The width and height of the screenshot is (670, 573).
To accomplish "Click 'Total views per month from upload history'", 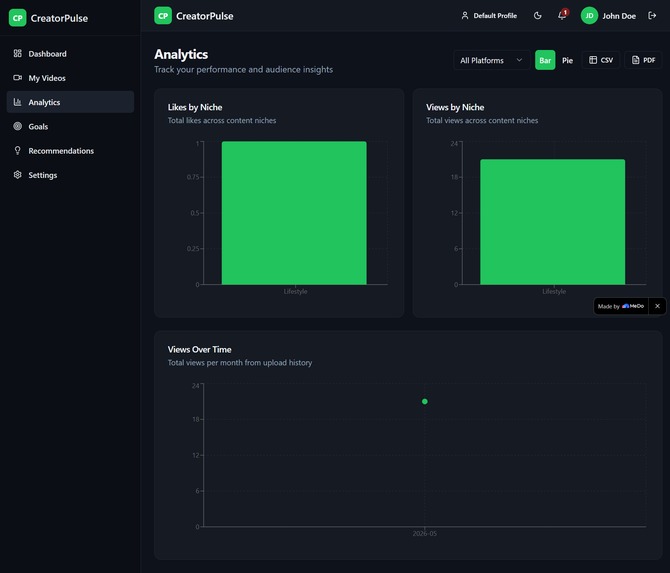I will [x=240, y=363].
